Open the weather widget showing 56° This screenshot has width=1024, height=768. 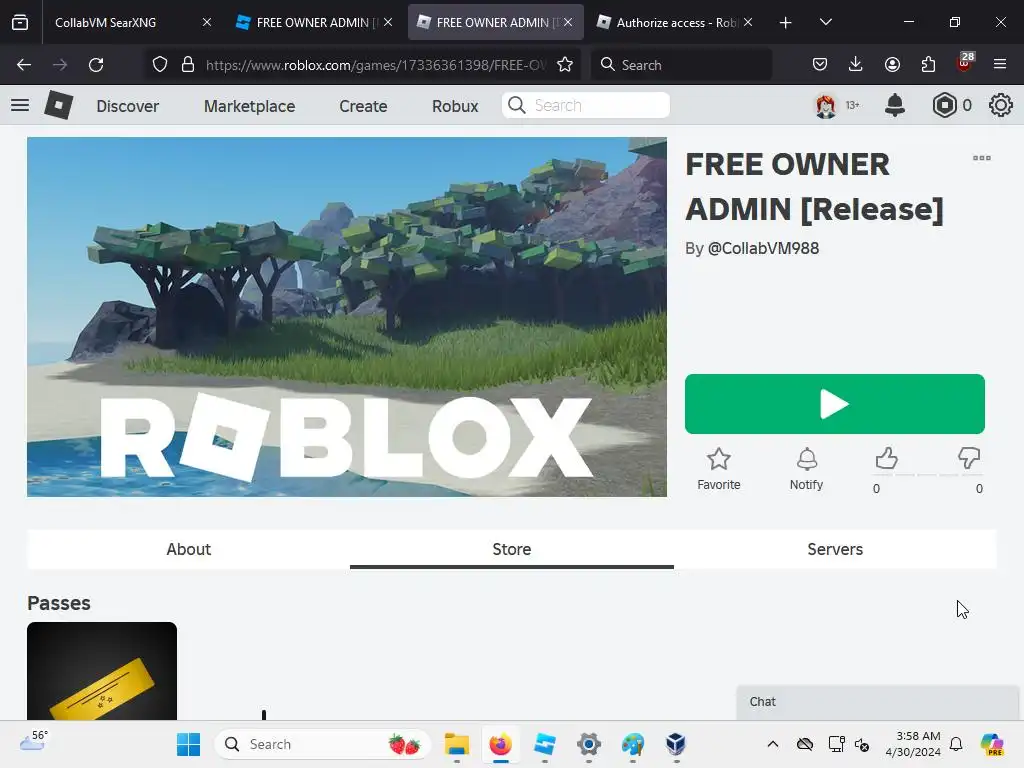(x=34, y=742)
